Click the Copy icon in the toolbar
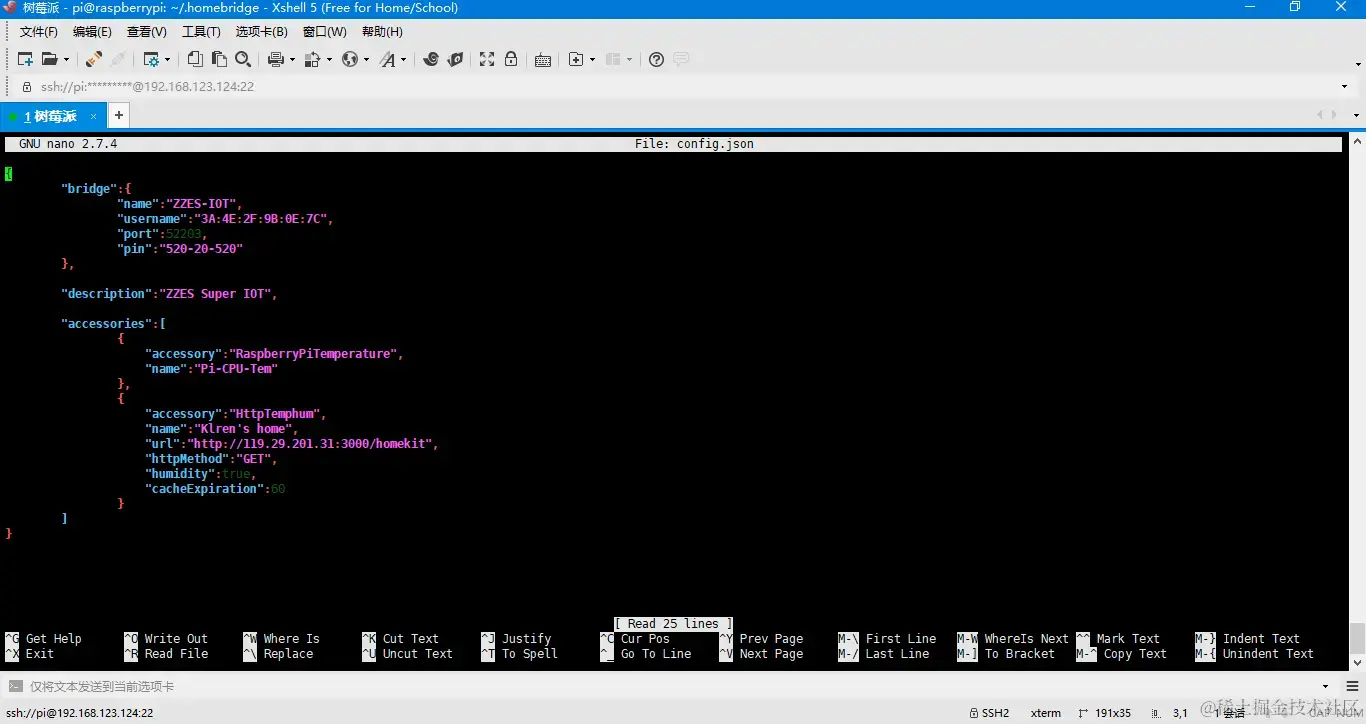Image resolution: width=1366 pixels, height=724 pixels. pos(195,60)
